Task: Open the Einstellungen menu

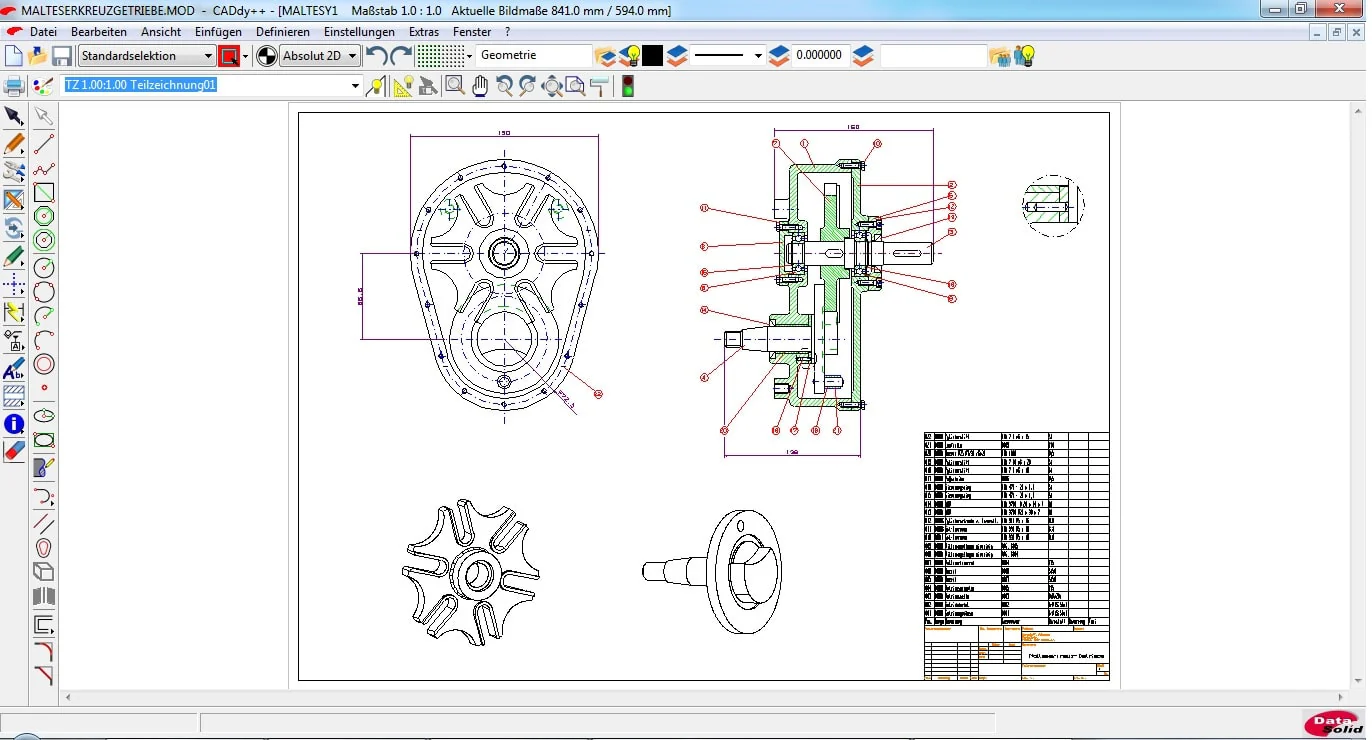Action: click(x=359, y=32)
